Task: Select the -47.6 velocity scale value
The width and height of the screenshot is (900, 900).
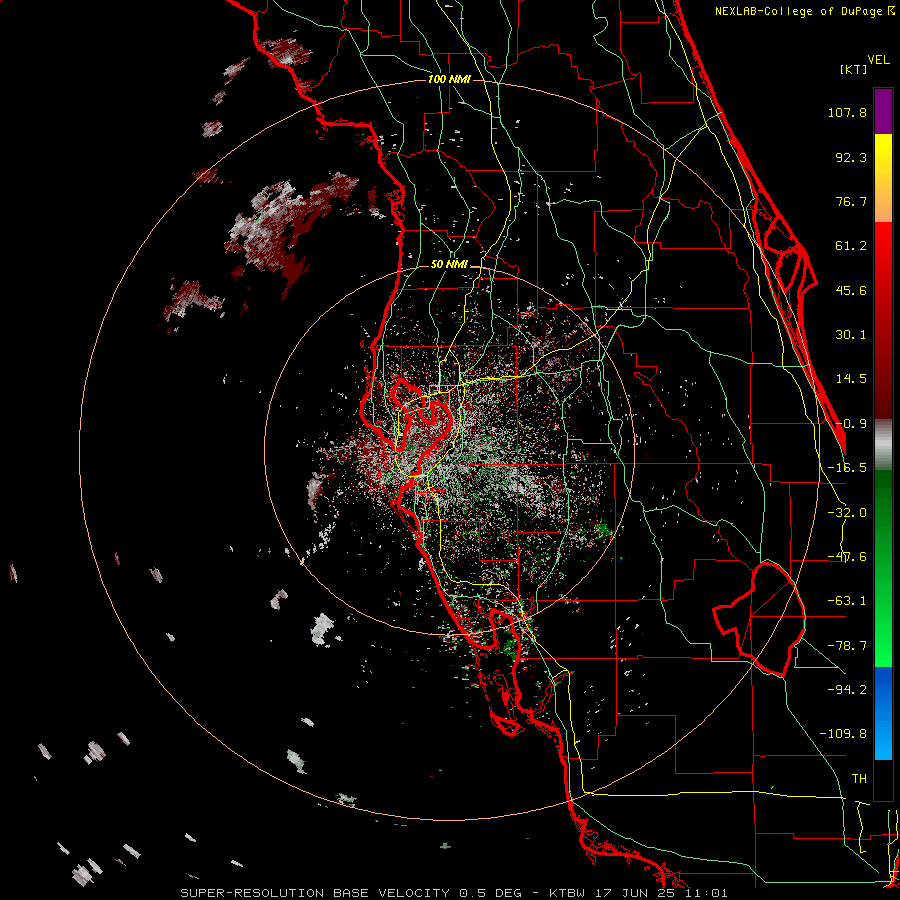Action: pos(847,557)
